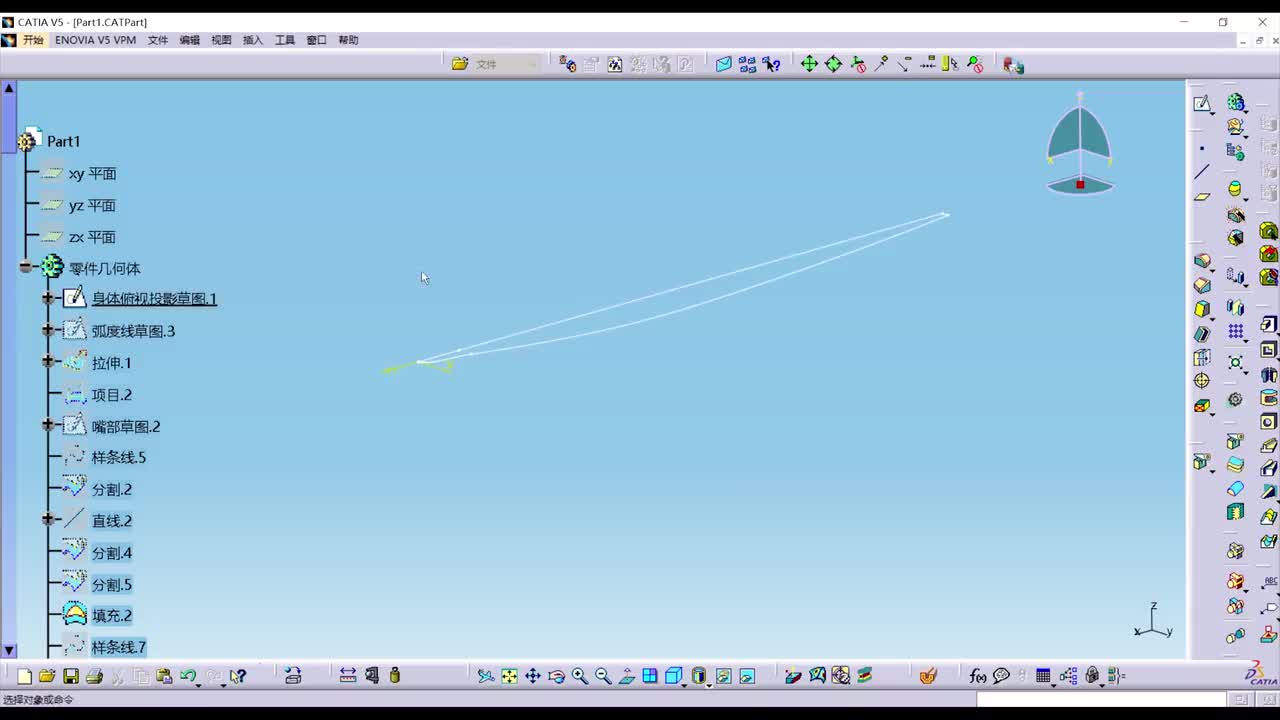Click the Zoom In magnifier icon
This screenshot has width=1280, height=720.
click(580, 676)
